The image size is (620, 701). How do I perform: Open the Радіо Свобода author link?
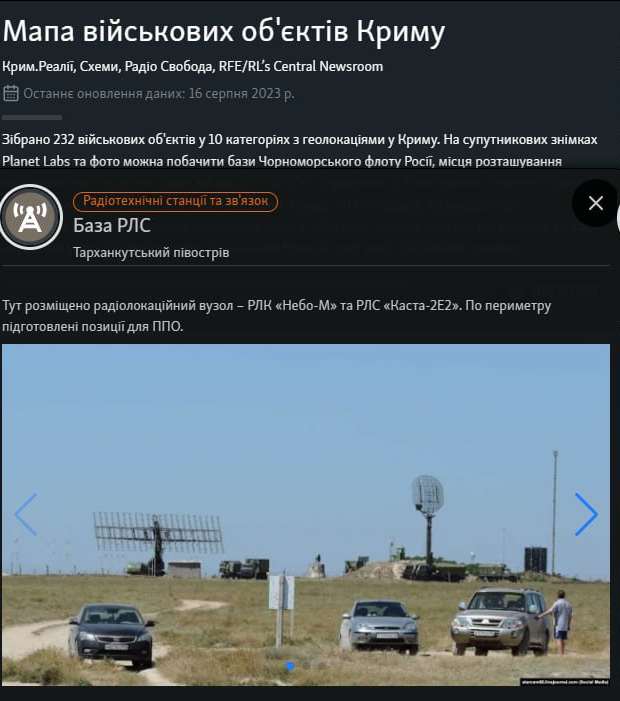169,67
